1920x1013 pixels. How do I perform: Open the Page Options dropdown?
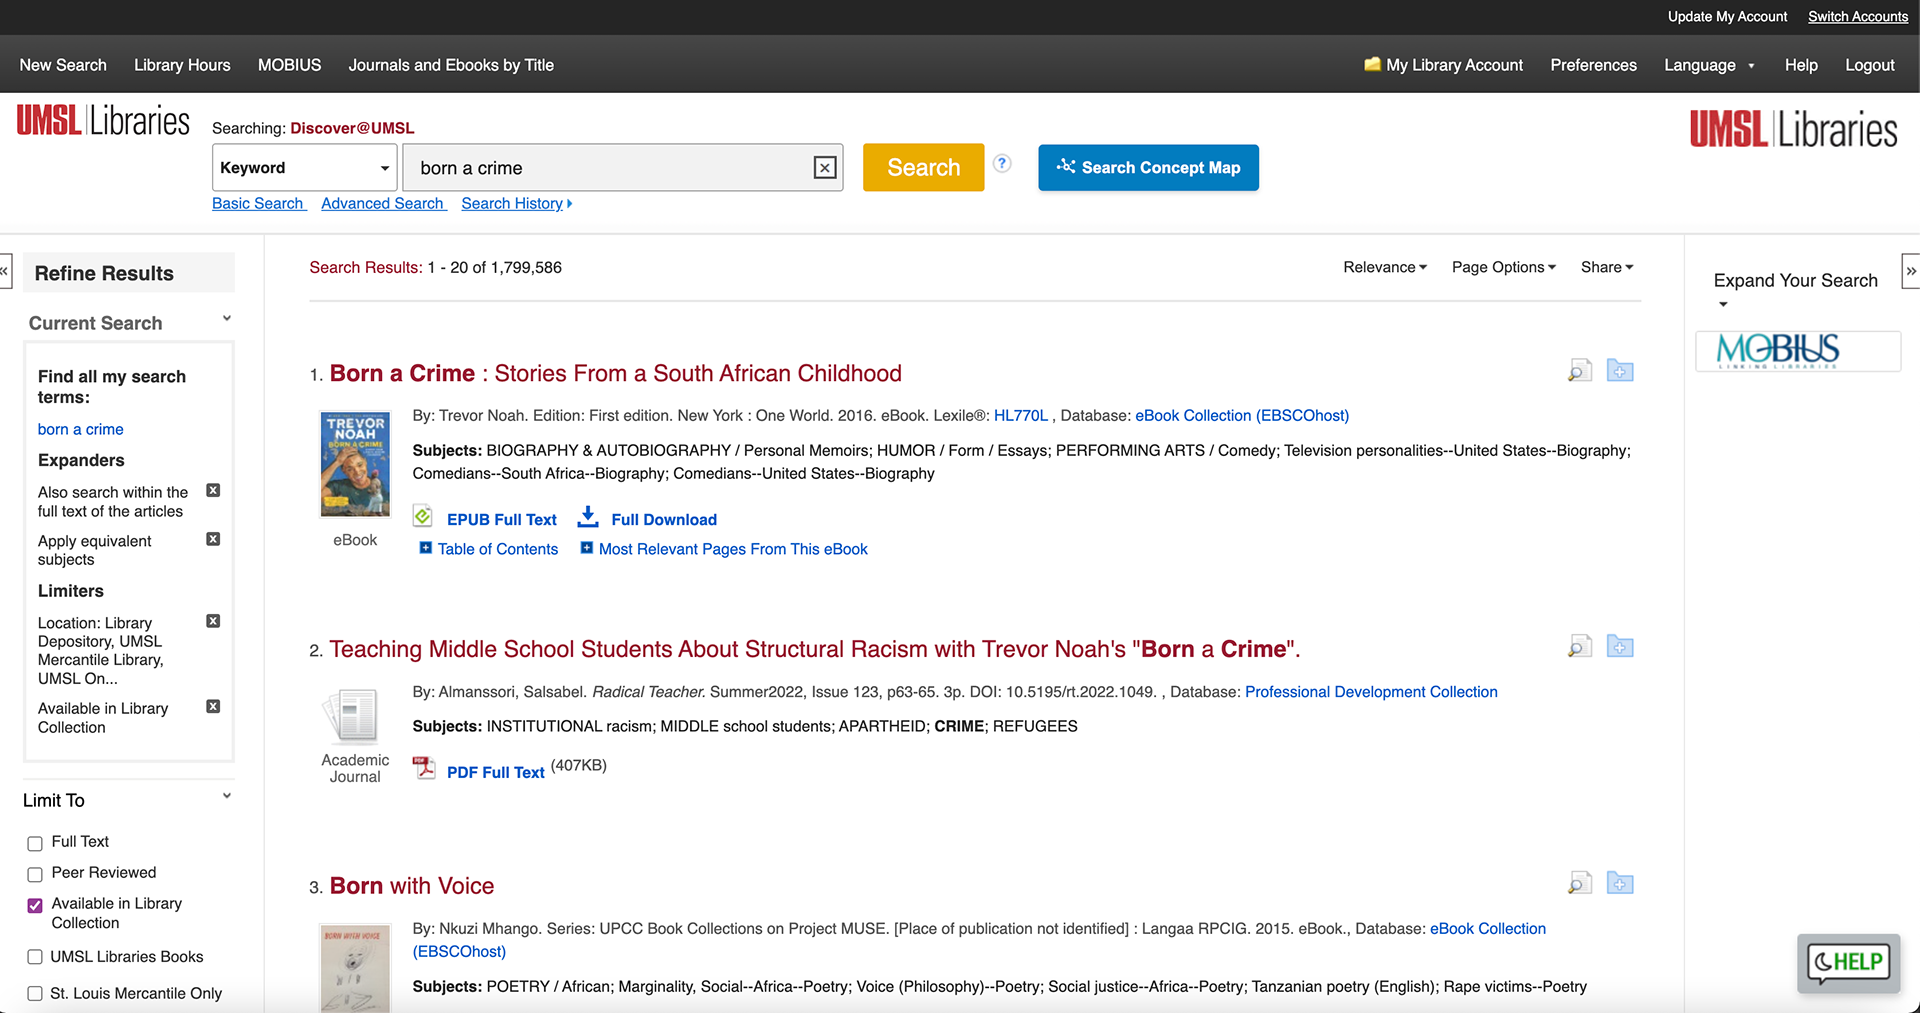point(1504,267)
